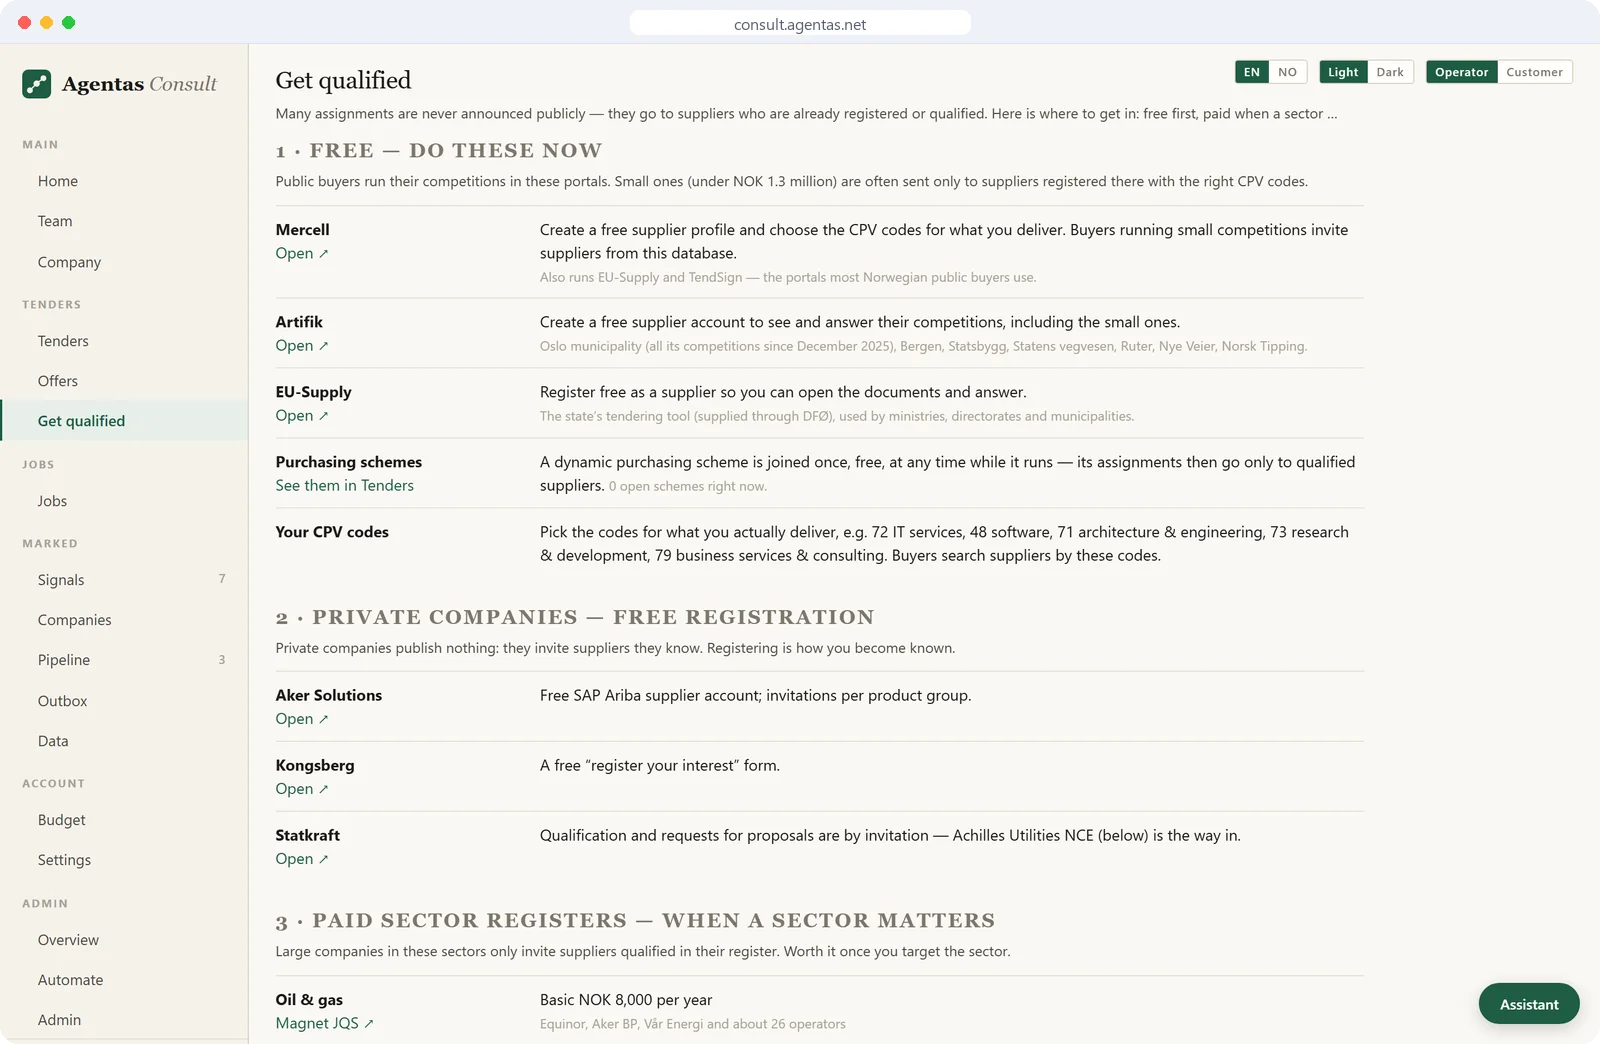Open the EU-Supply external link arrow
Screen dimensions: 1600x1044
point(323,416)
